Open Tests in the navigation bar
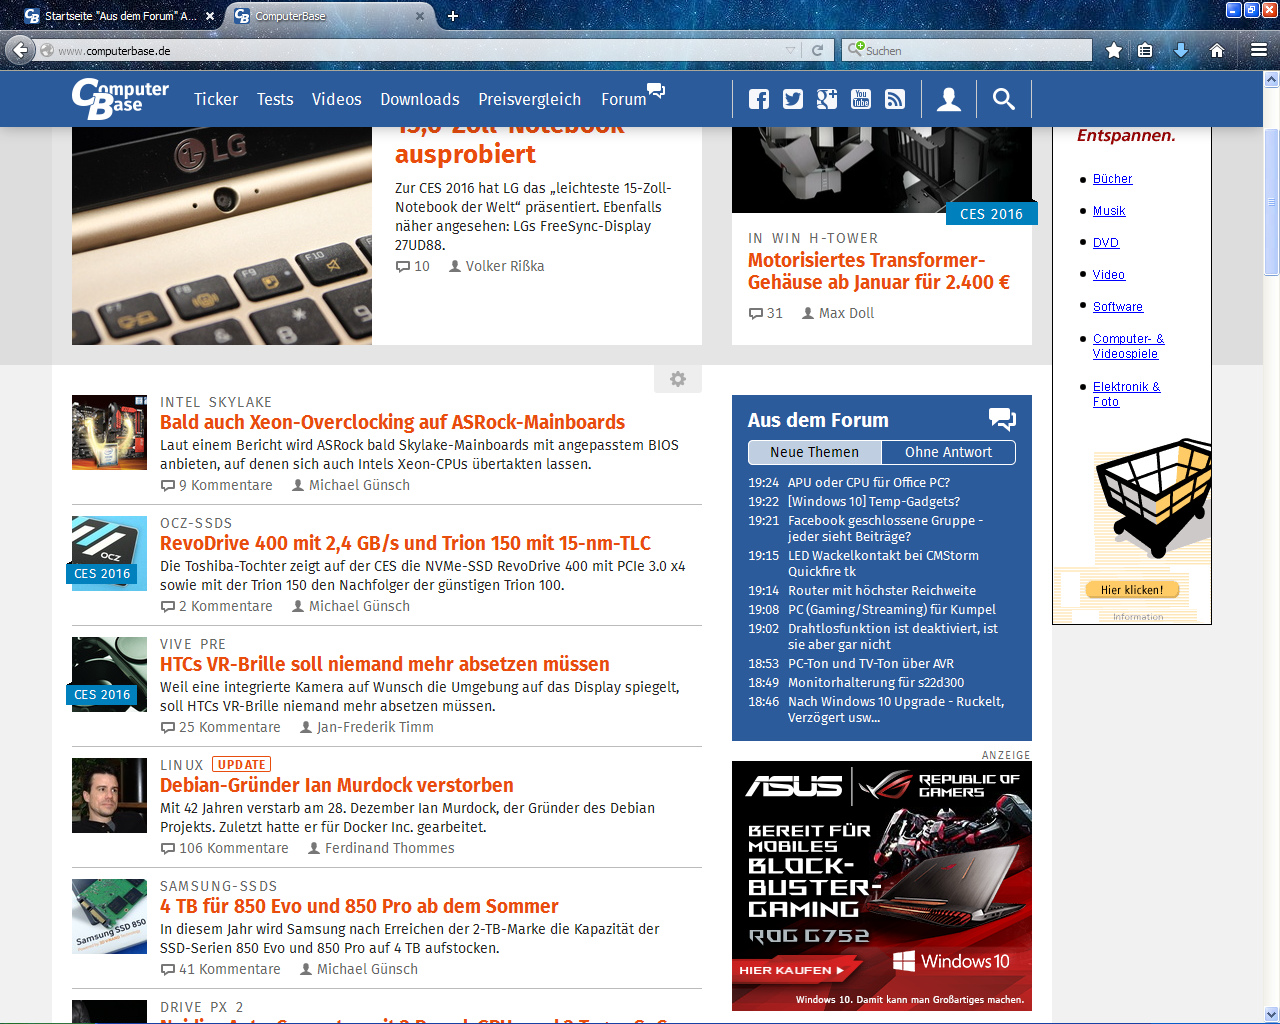 275,99
